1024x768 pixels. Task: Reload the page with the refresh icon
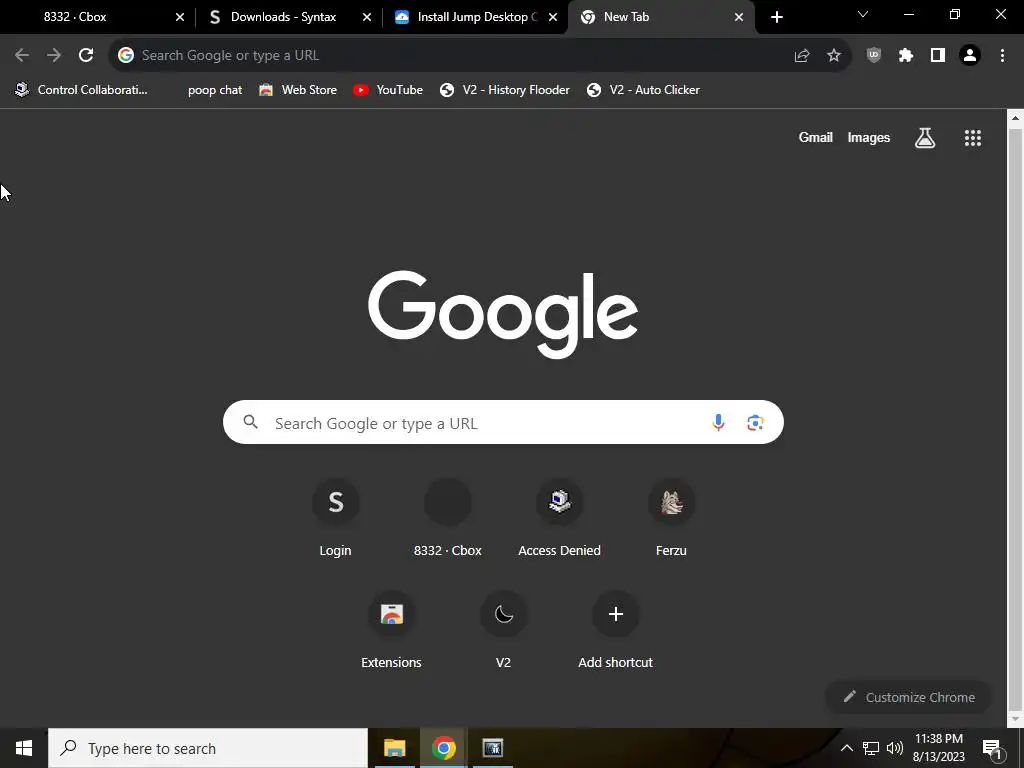coord(86,56)
